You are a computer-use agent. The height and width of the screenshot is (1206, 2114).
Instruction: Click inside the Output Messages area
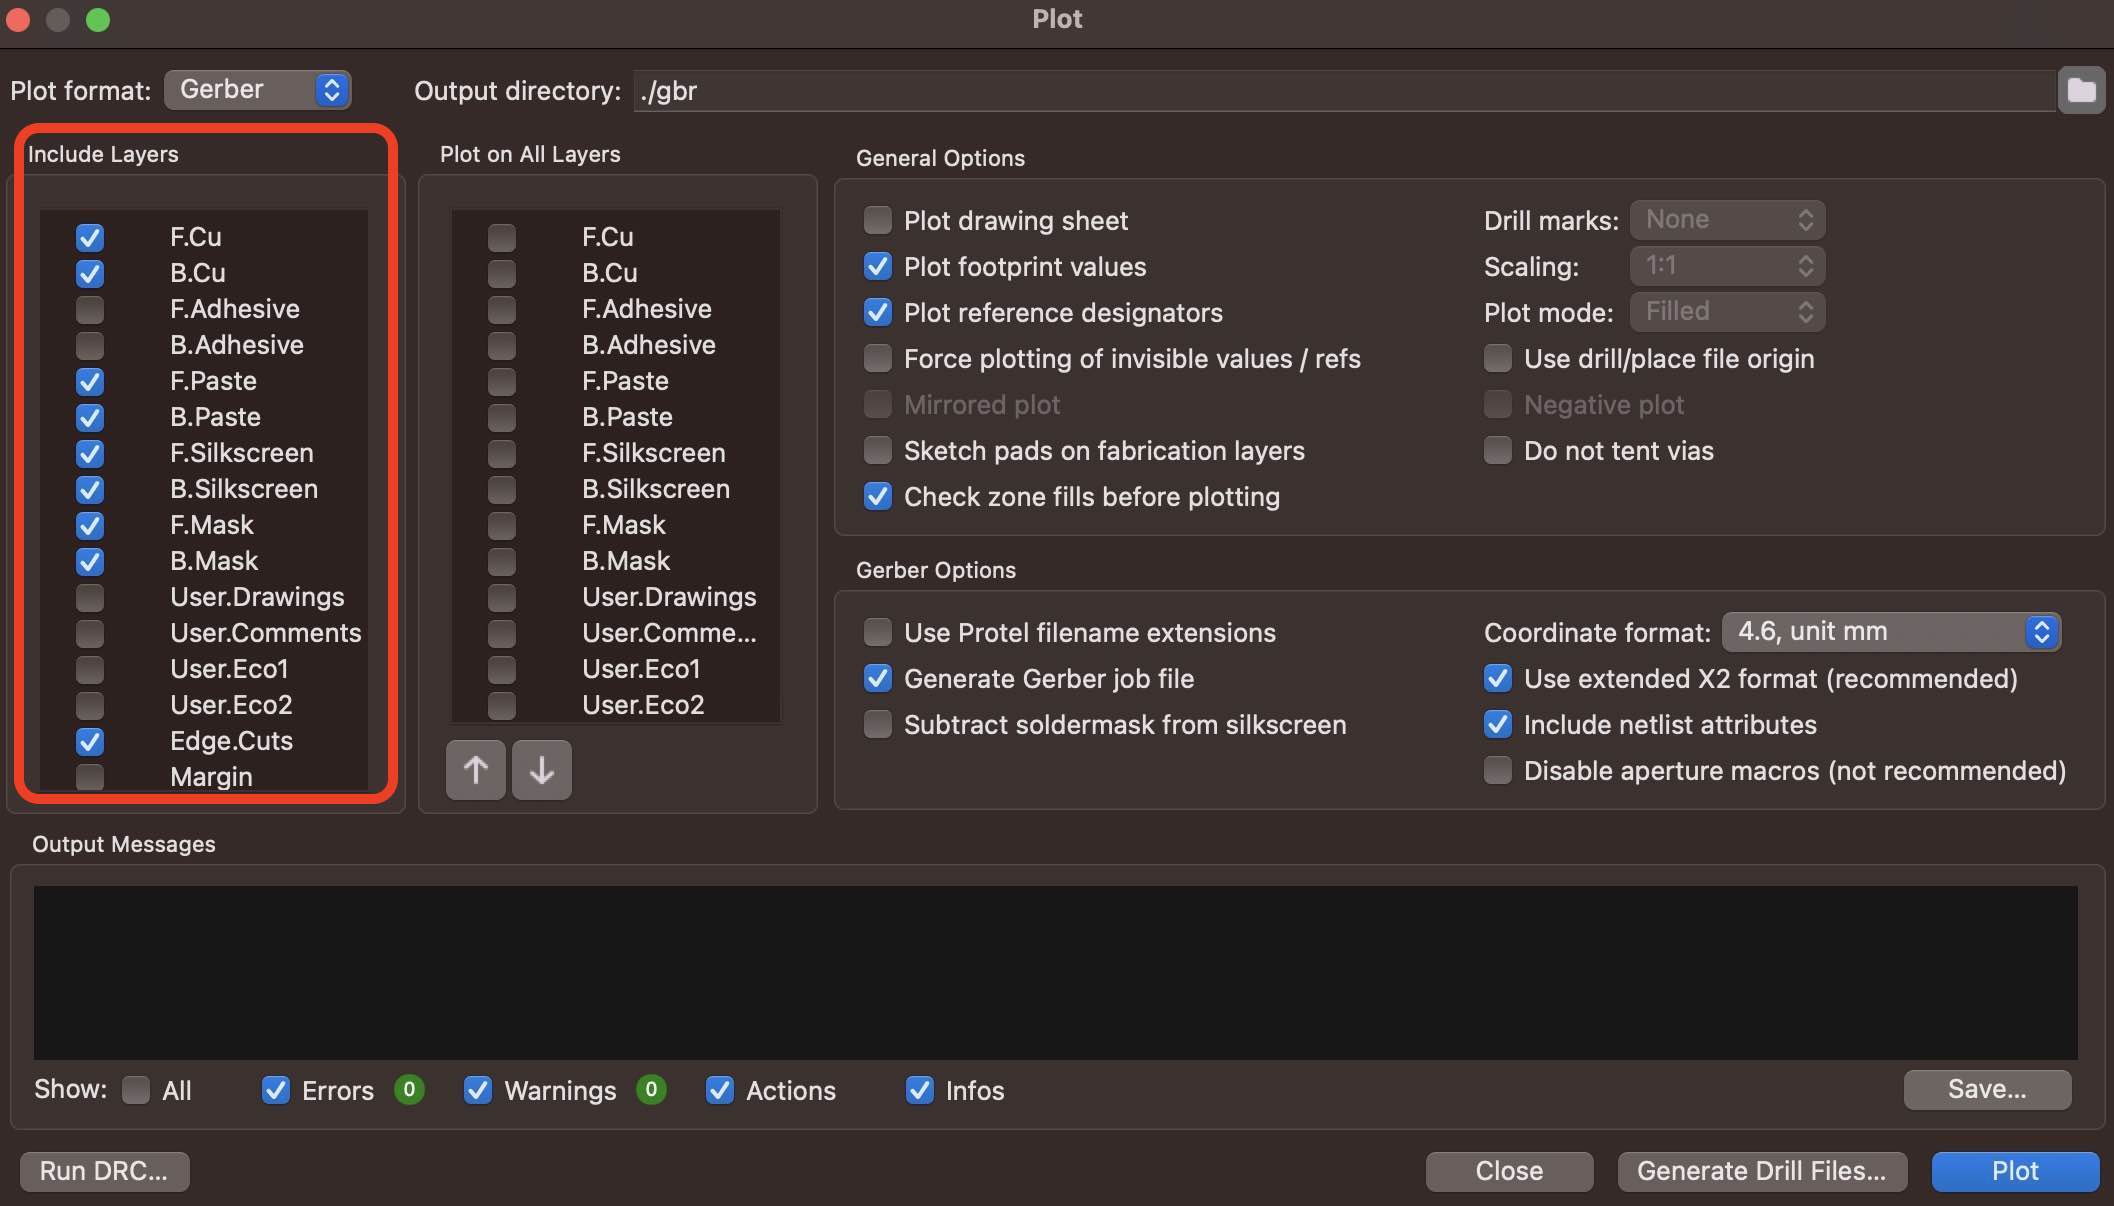[1055, 972]
